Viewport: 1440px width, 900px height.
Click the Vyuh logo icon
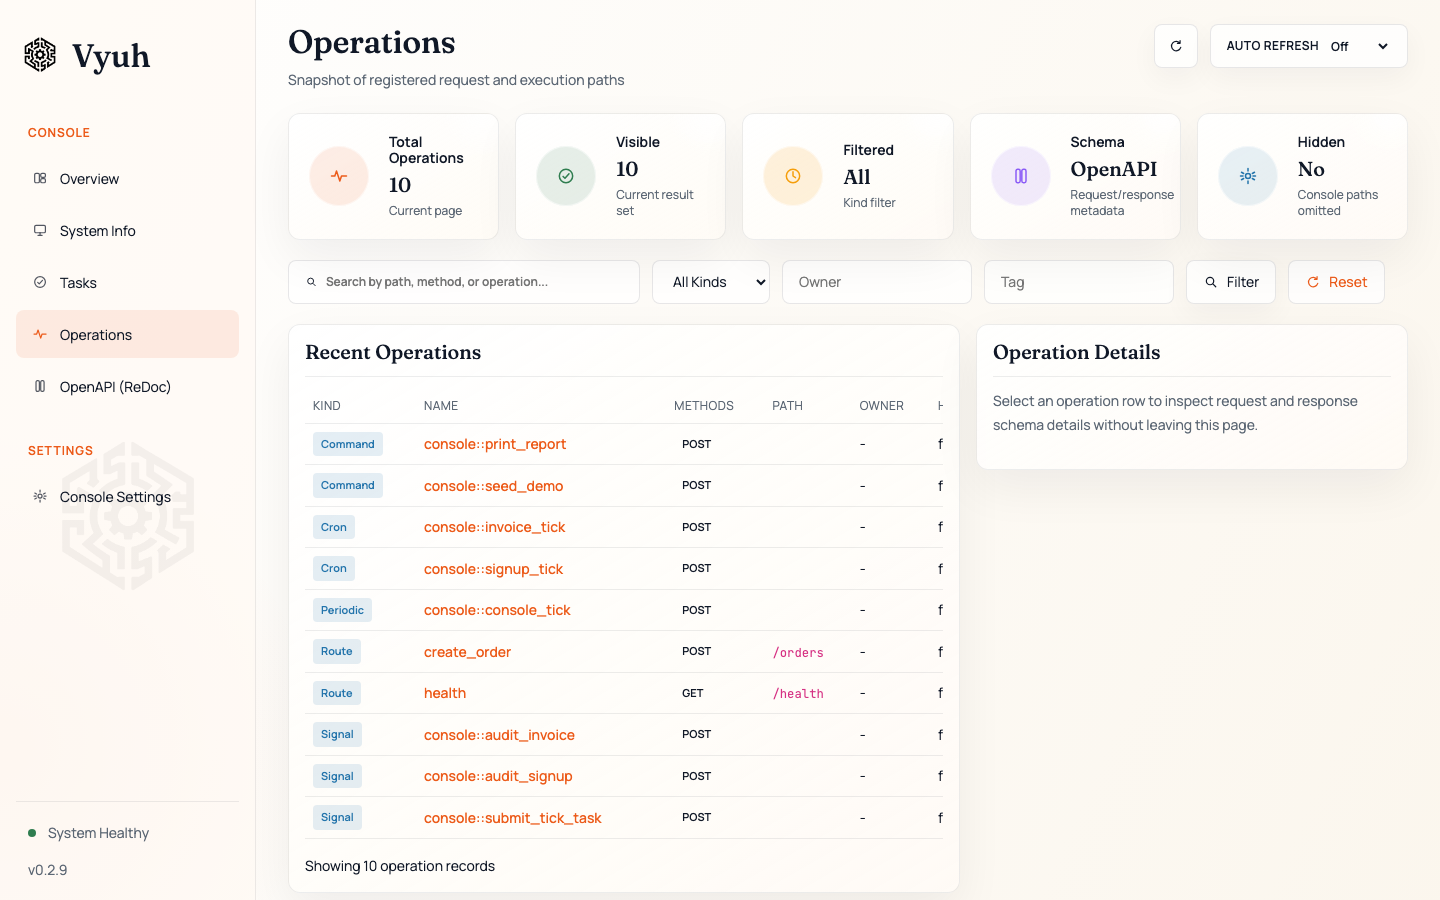(40, 55)
